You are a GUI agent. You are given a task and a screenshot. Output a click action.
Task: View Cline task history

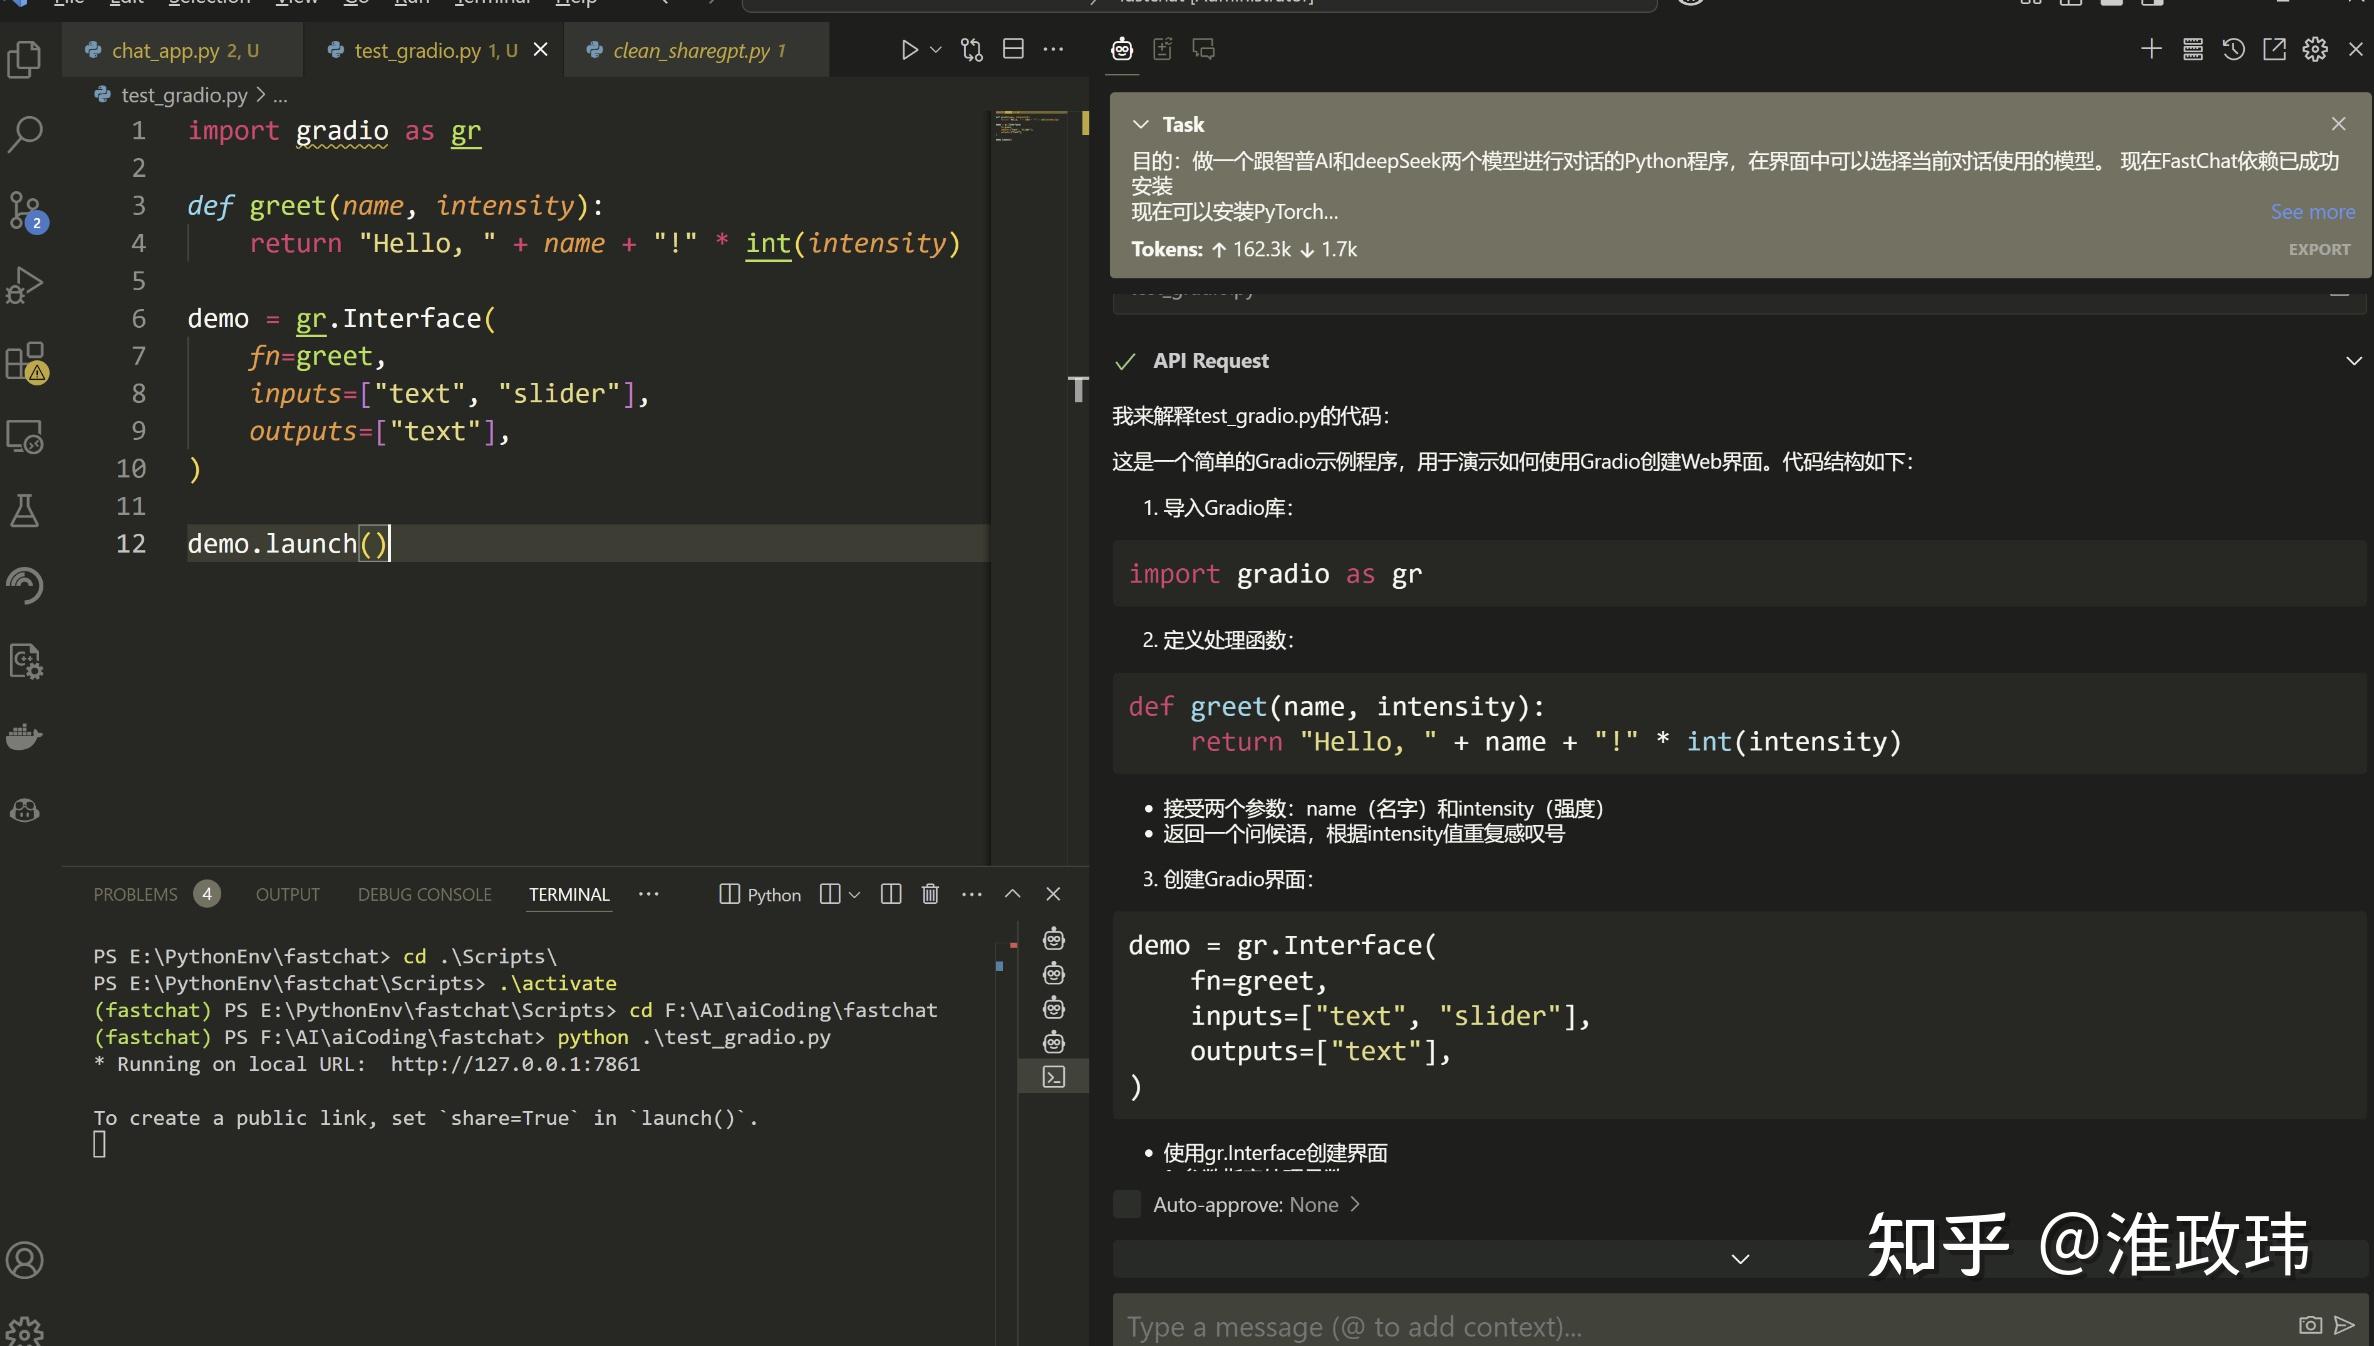click(x=2233, y=49)
